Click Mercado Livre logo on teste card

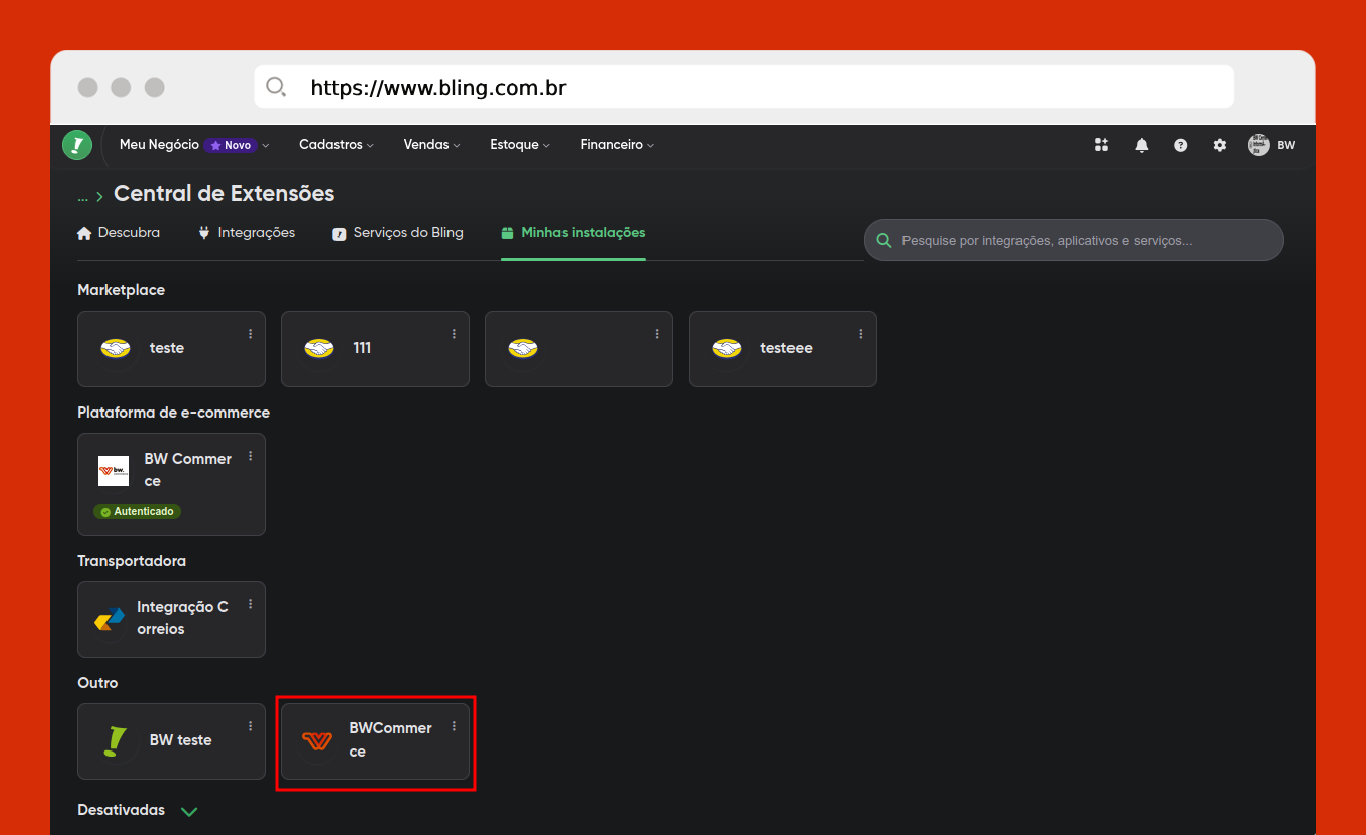pos(116,348)
